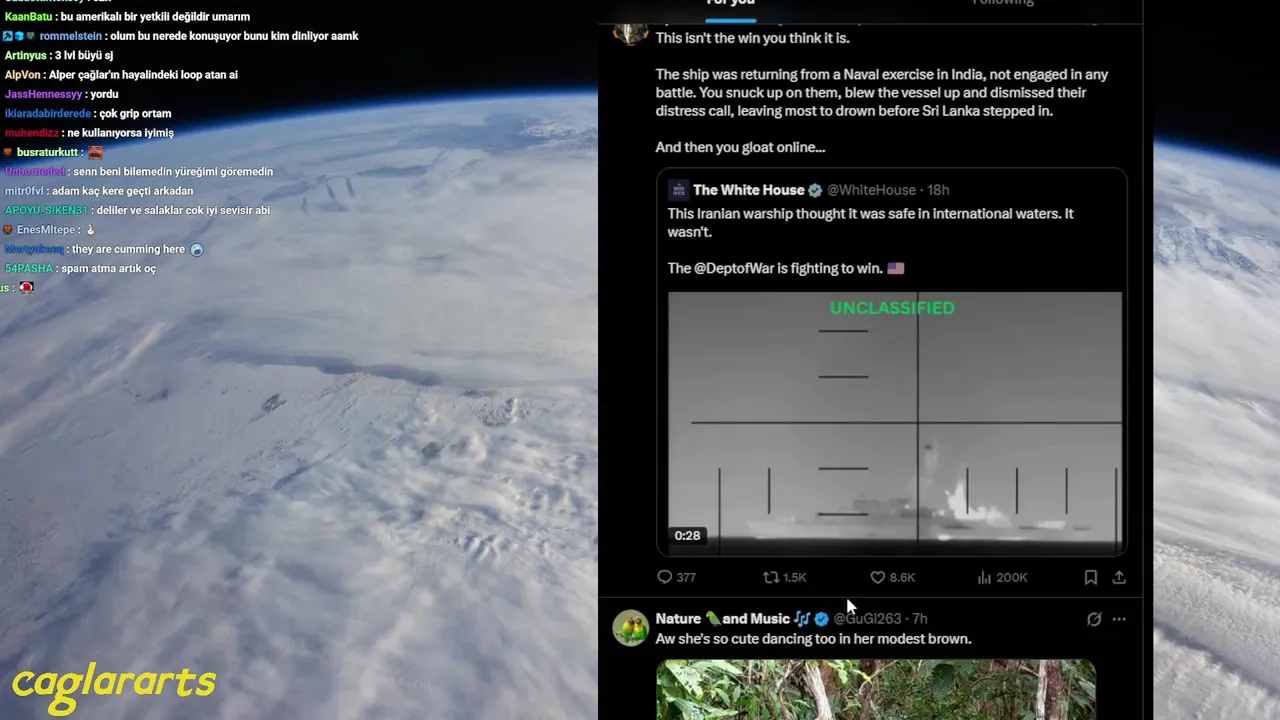Click the verified badge beside Nature and Music
Viewport: 1280px width, 720px height.
pyautogui.click(x=821, y=619)
